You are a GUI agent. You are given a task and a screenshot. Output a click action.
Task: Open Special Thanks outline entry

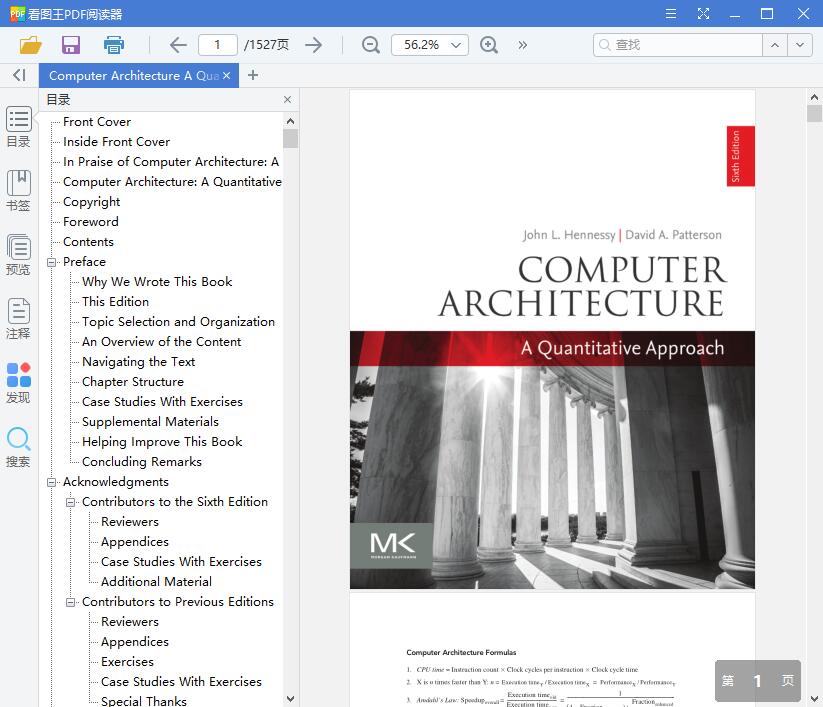point(143,701)
